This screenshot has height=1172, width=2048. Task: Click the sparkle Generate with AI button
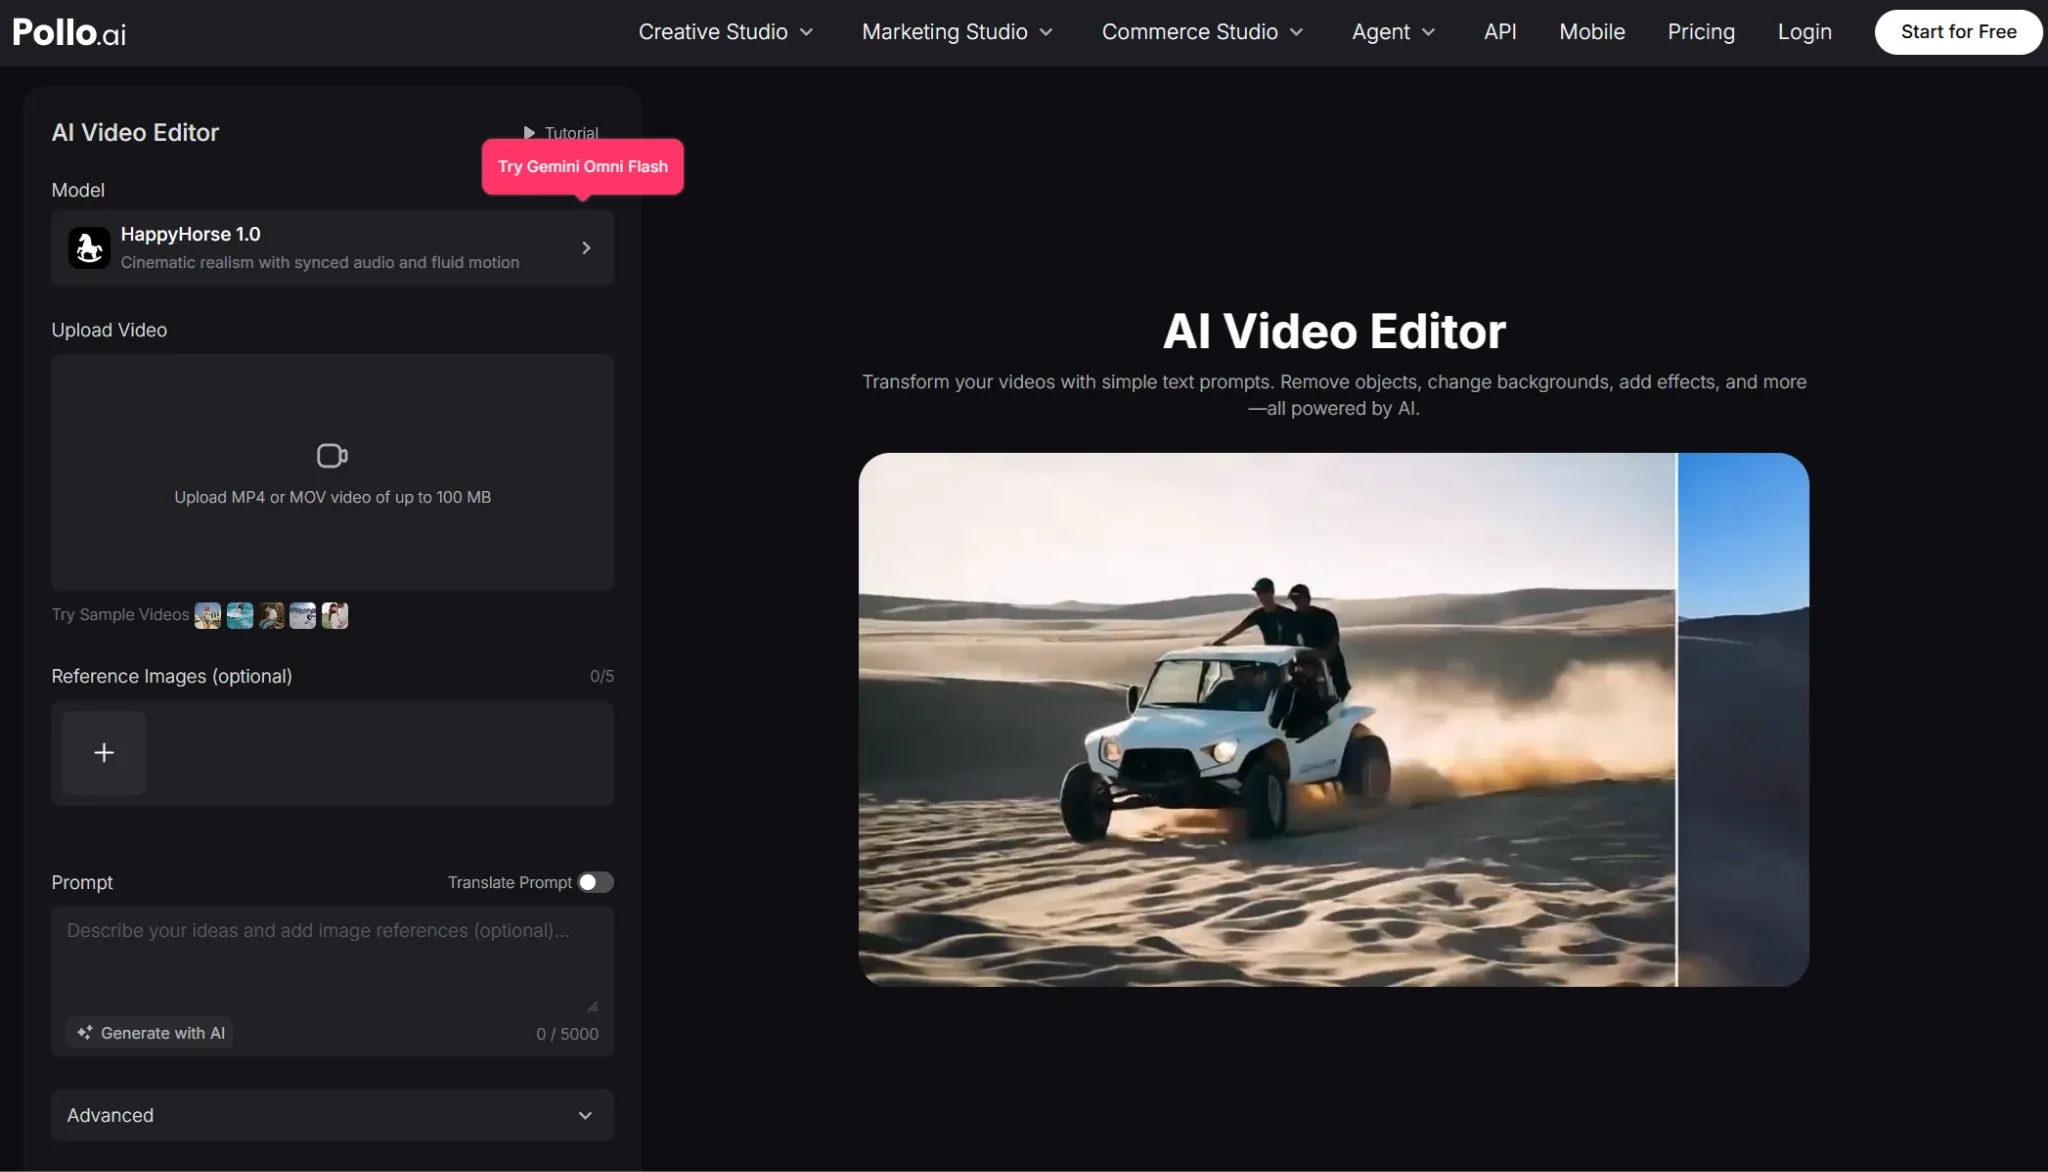tap(150, 1033)
